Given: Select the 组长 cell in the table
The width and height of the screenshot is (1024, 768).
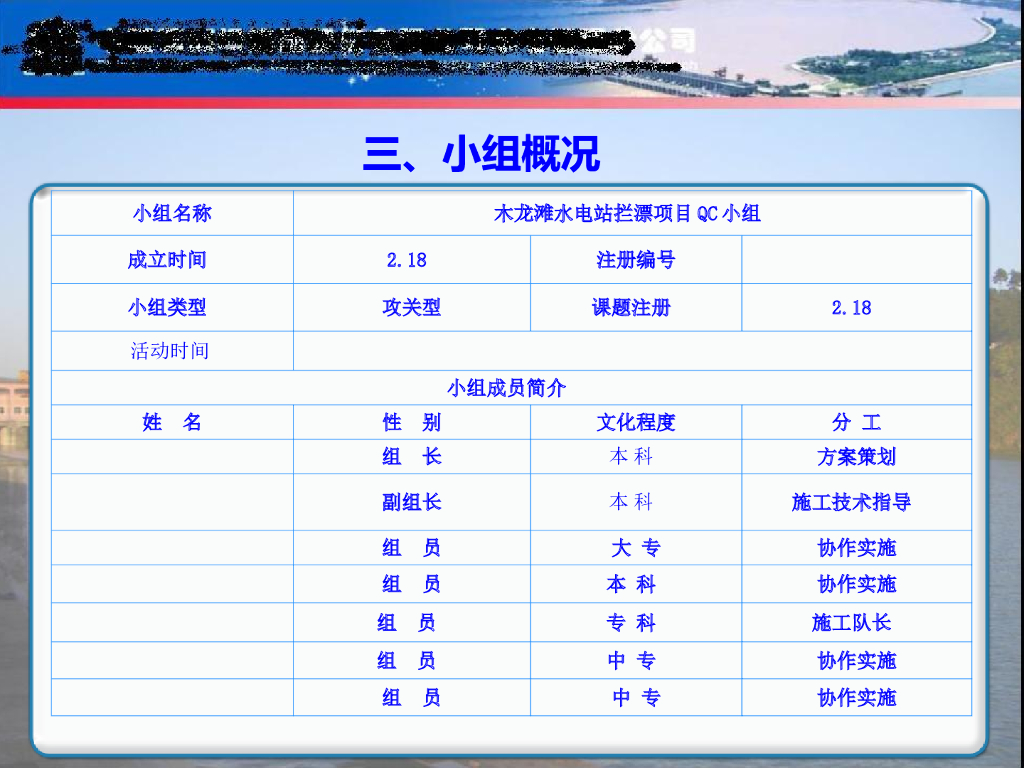Looking at the screenshot, I should coord(411,457).
